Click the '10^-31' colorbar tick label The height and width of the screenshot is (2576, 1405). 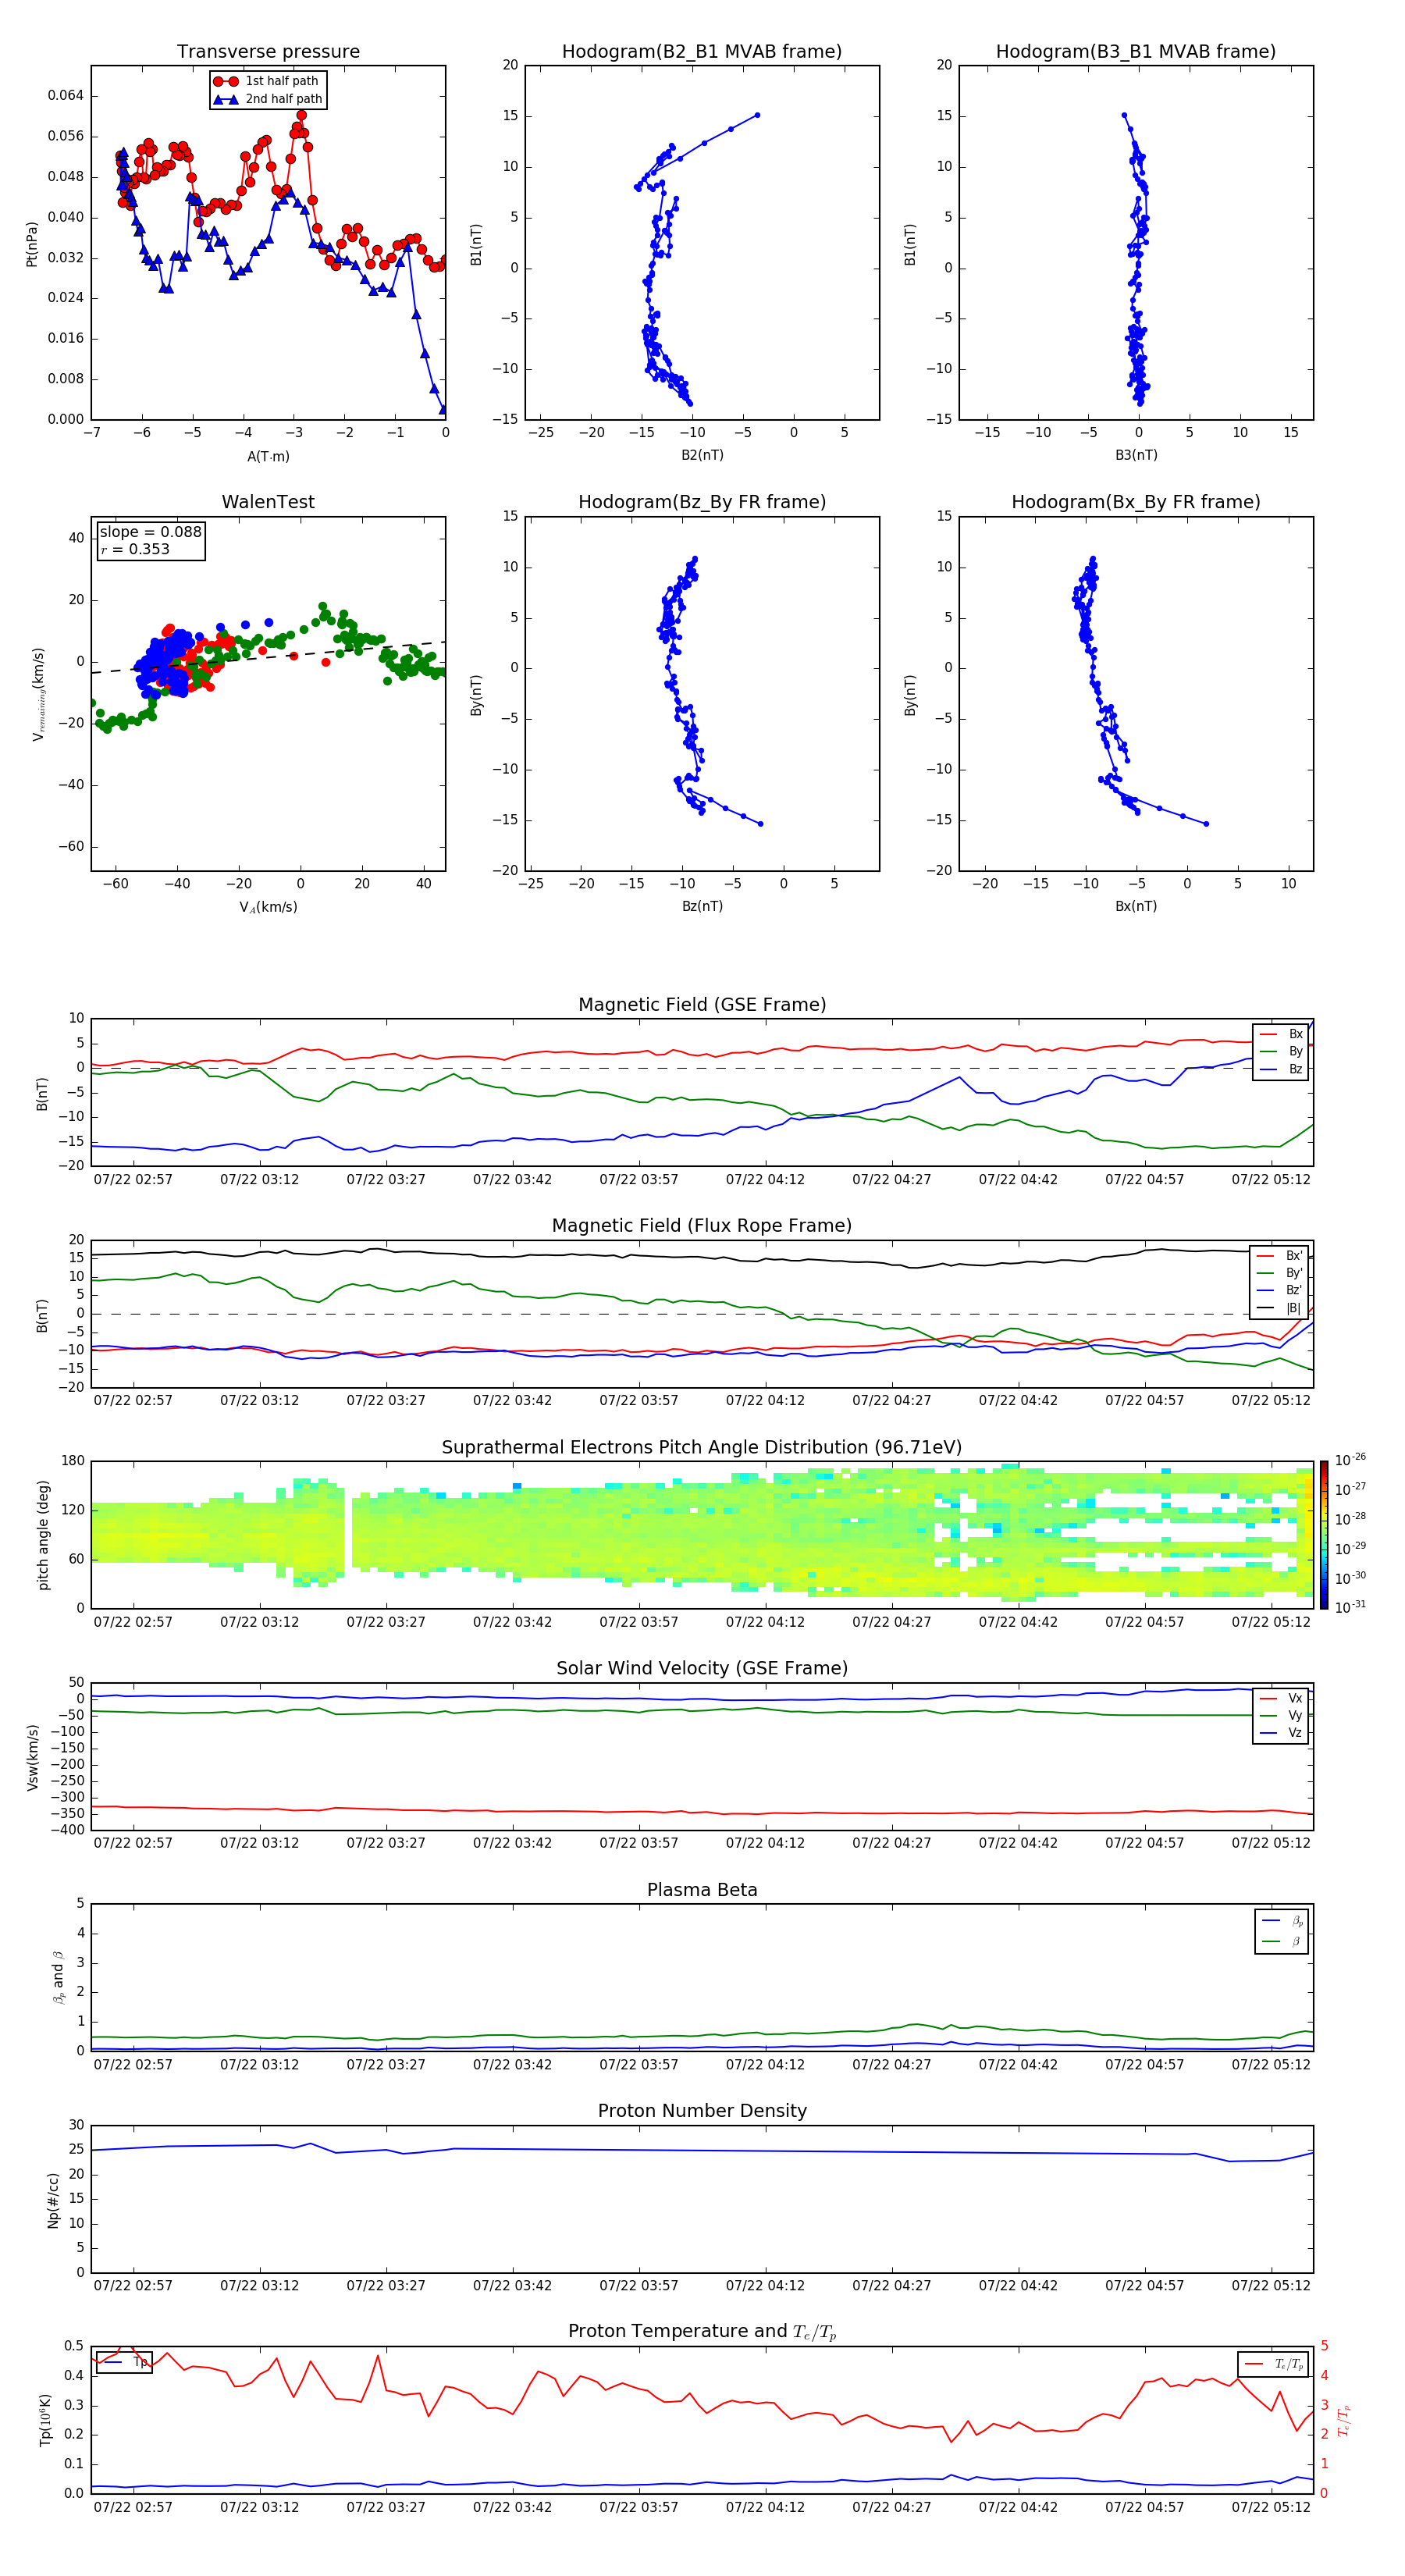pyautogui.click(x=1350, y=1607)
